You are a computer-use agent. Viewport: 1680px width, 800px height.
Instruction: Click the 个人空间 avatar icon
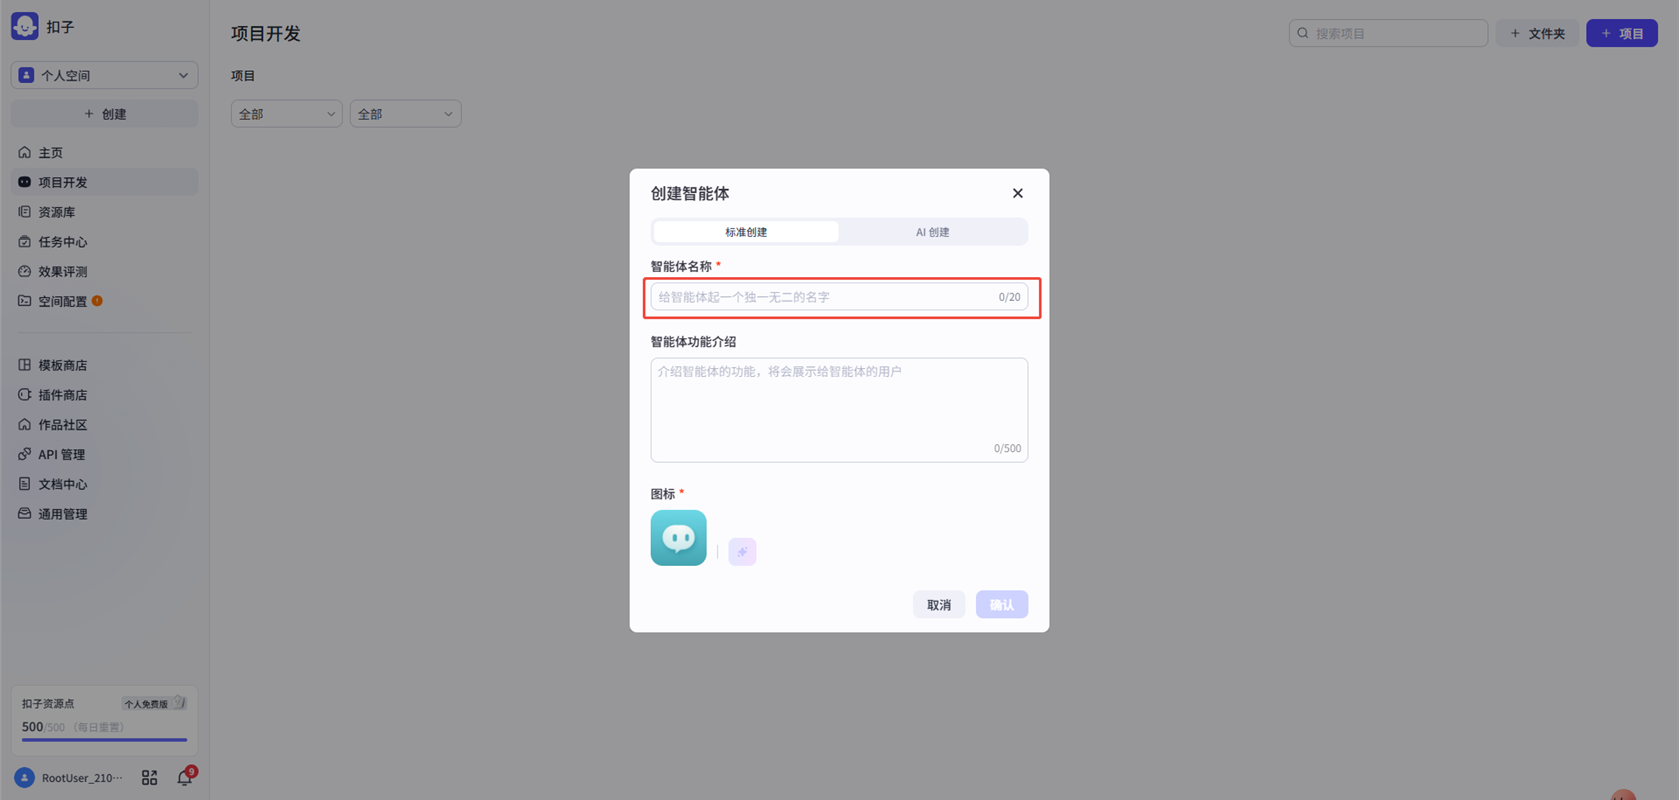tap(27, 75)
